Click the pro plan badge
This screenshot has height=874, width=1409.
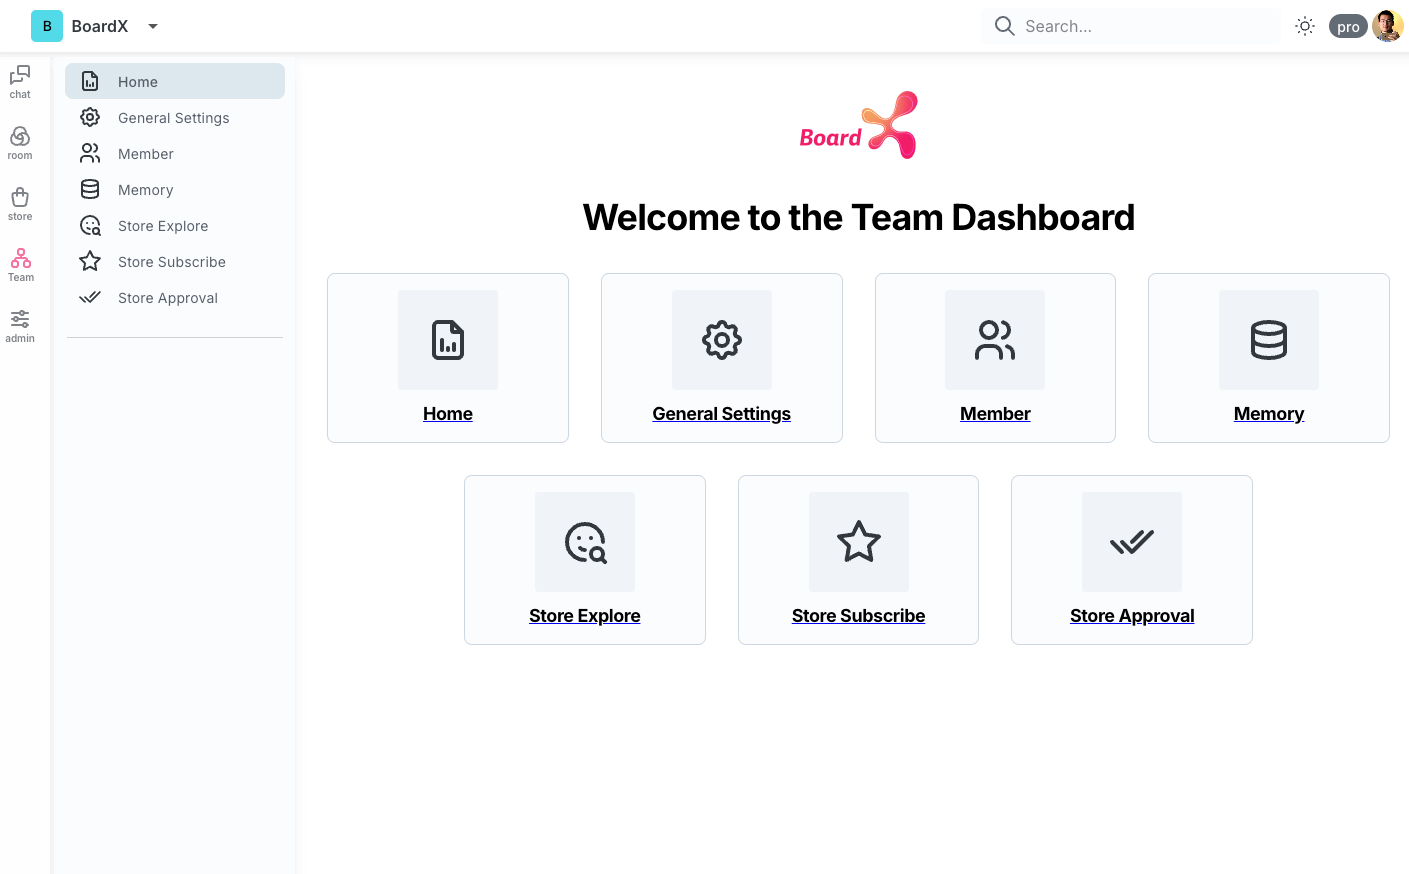(1348, 27)
